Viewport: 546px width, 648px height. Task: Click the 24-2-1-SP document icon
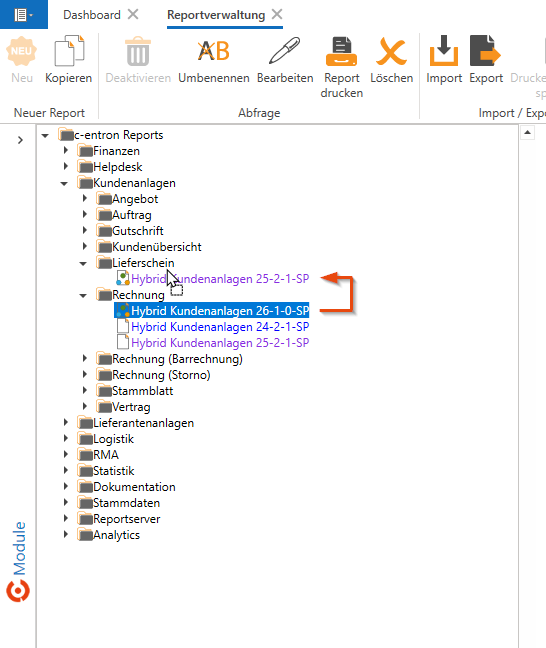pos(123,326)
